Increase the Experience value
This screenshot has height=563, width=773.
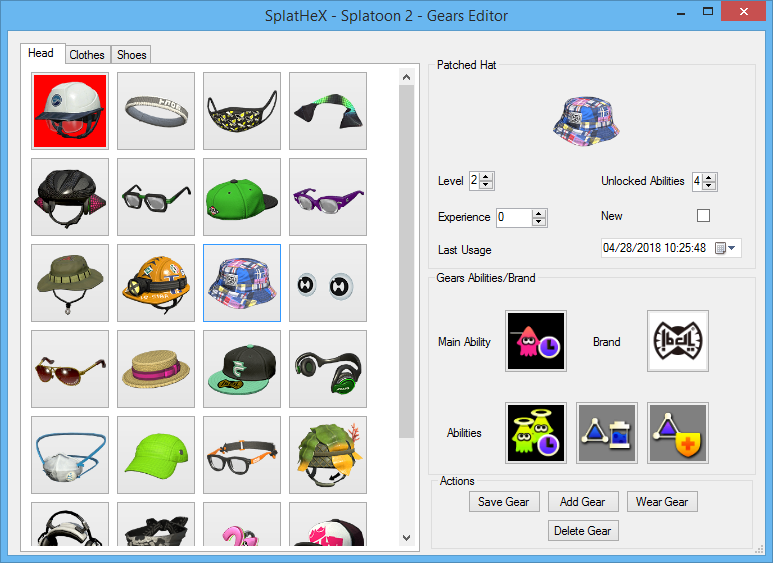click(539, 213)
